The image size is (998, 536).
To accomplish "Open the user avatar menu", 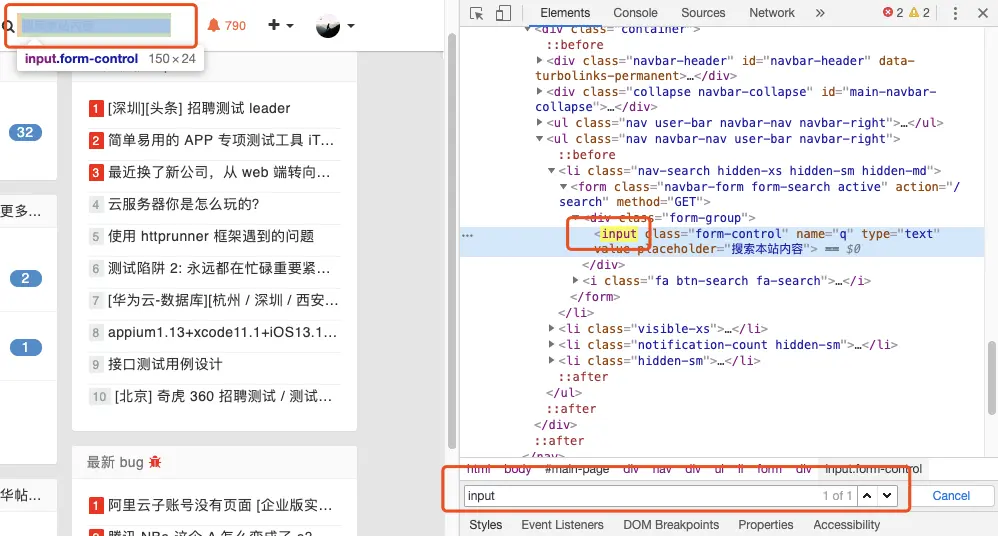I will [x=335, y=26].
